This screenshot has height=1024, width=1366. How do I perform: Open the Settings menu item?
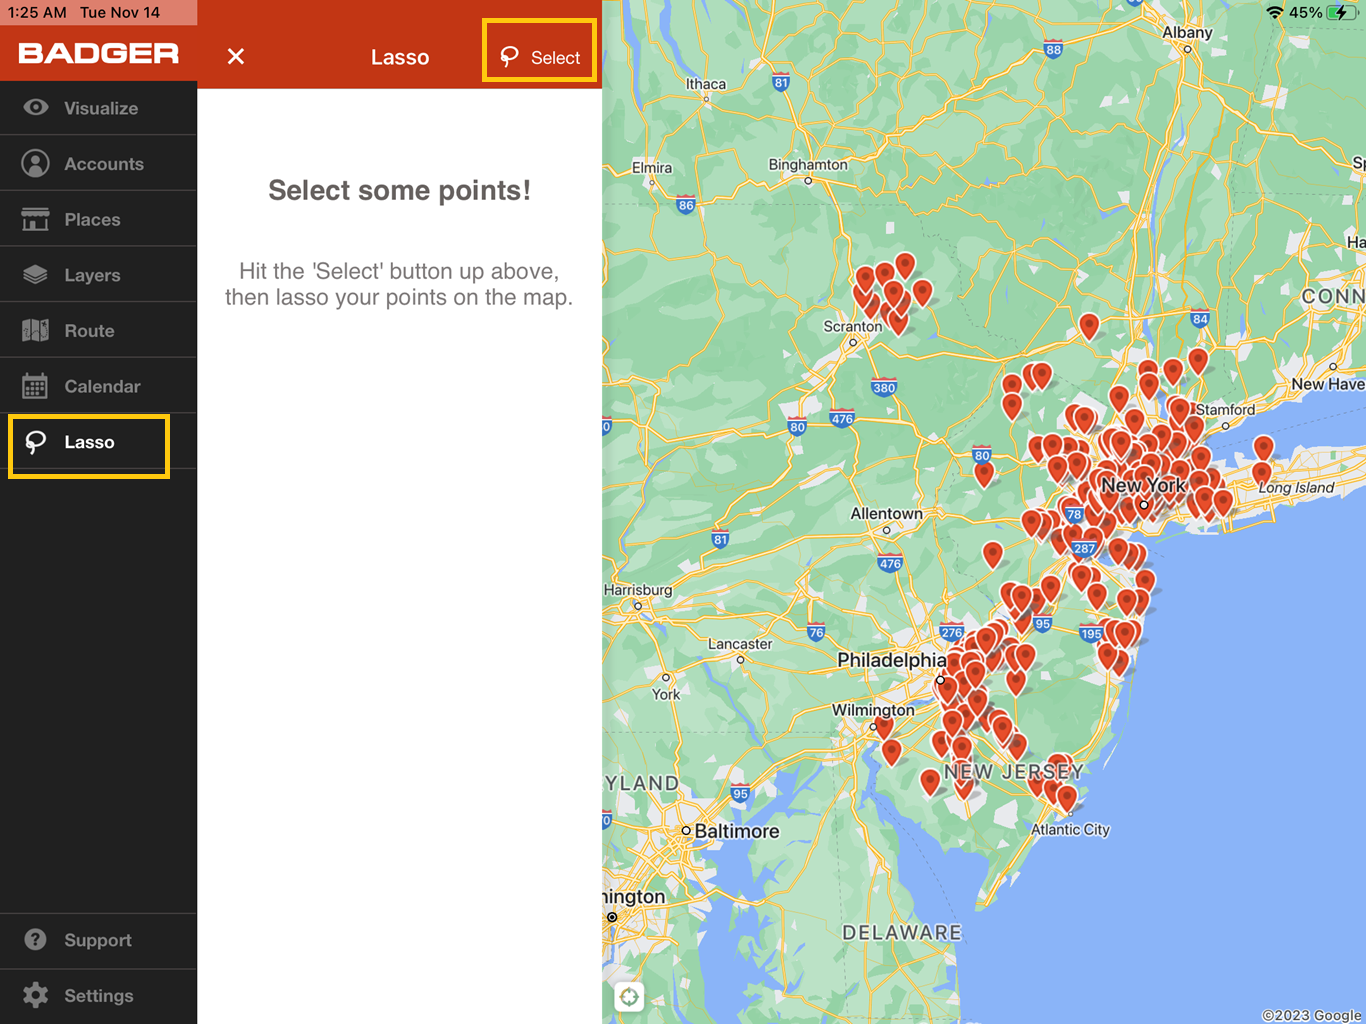98,996
